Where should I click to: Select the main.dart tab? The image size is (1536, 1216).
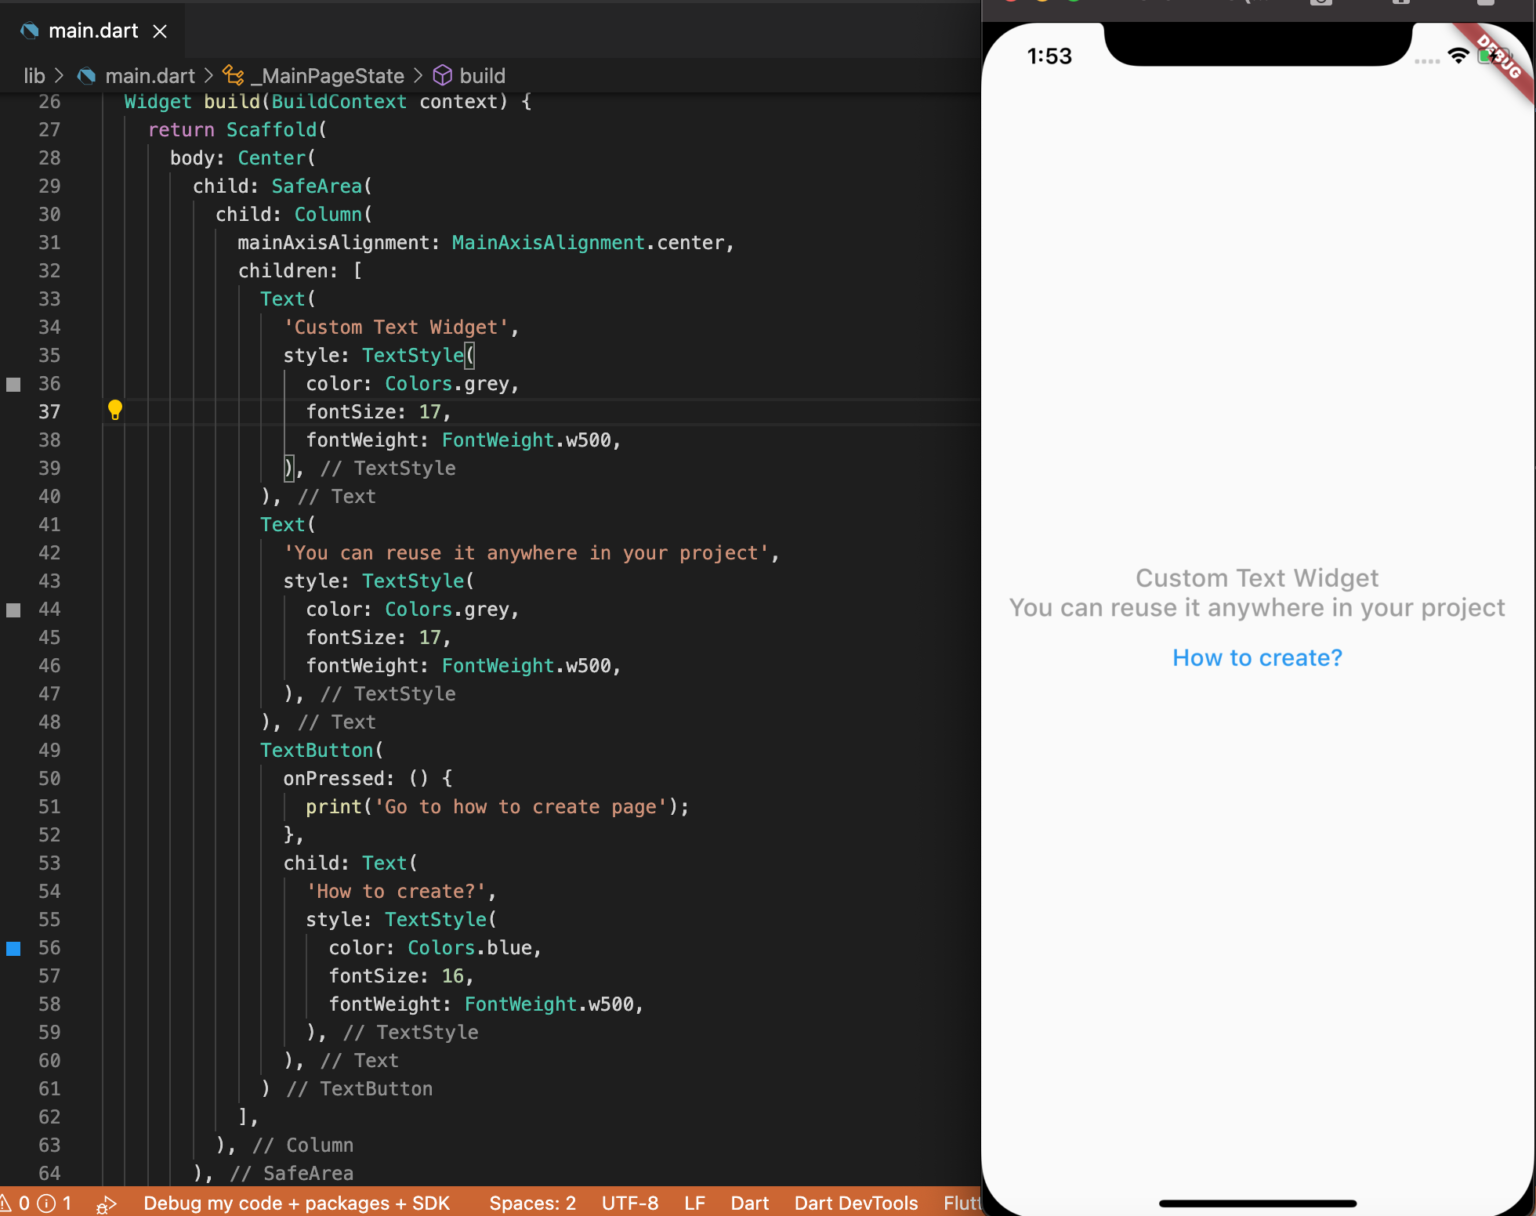[x=93, y=31]
